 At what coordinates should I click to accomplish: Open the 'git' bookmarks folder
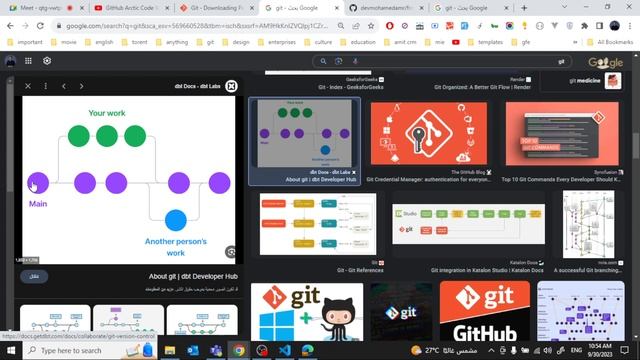(x=205, y=42)
